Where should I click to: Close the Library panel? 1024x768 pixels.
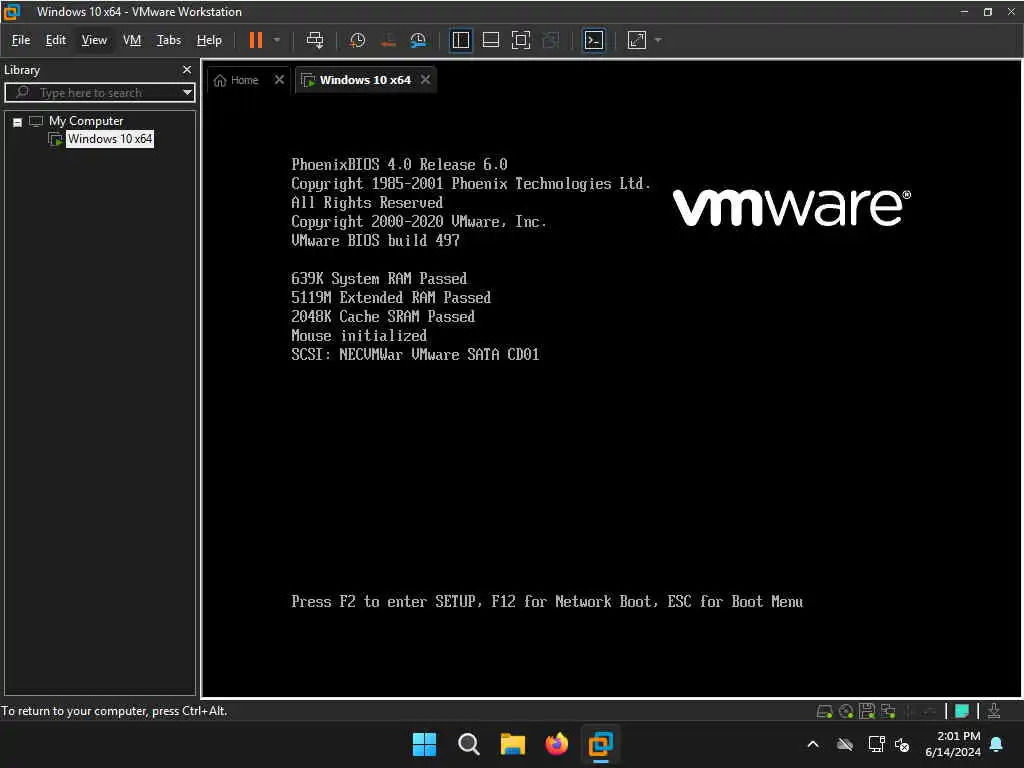[x=187, y=70]
